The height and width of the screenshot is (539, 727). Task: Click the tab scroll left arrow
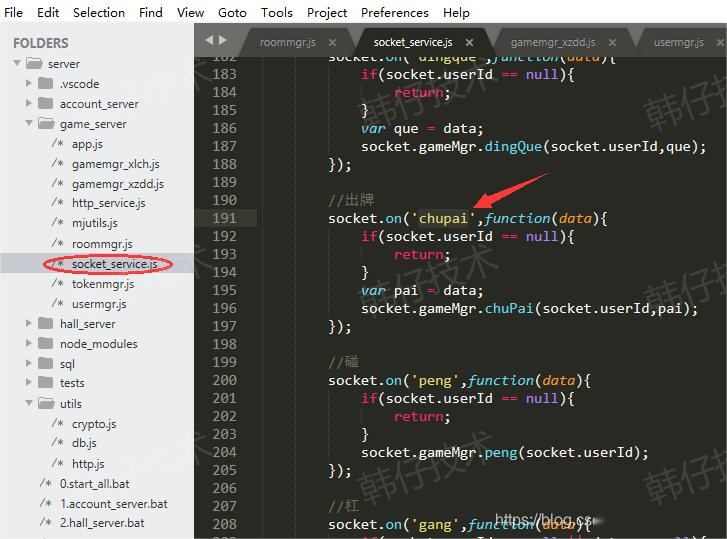(209, 41)
